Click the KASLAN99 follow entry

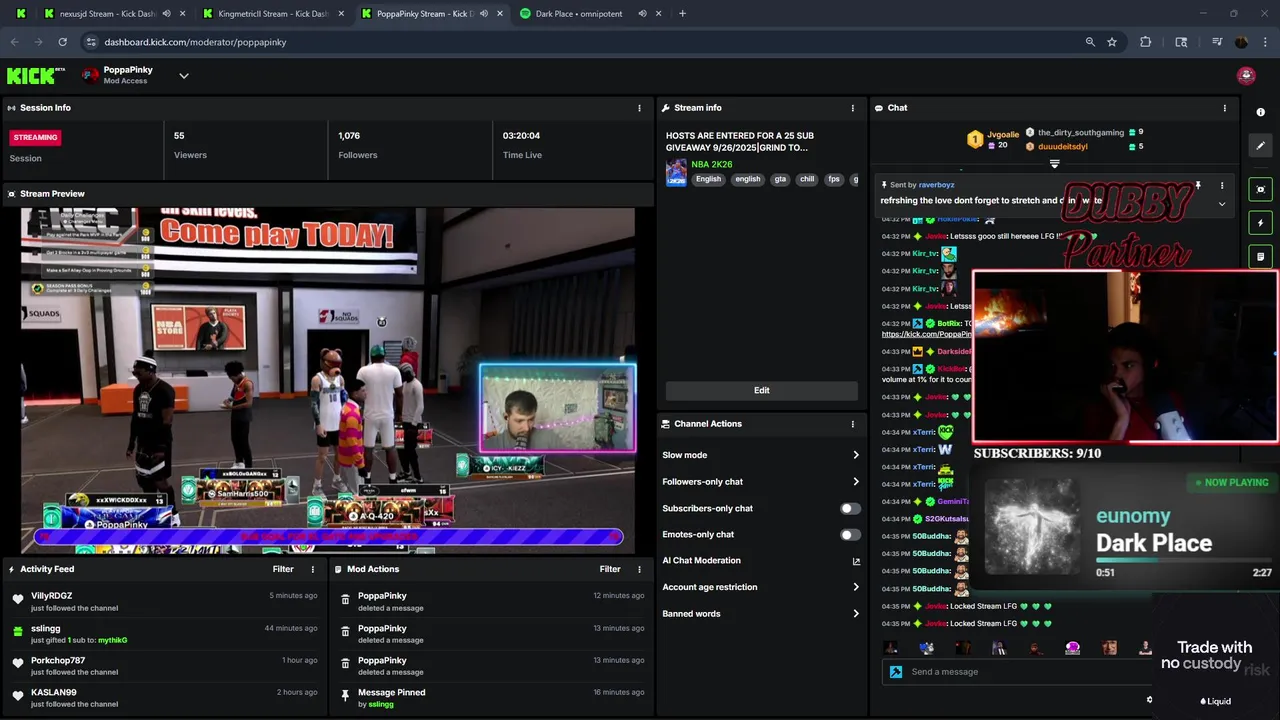pyautogui.click(x=164, y=698)
